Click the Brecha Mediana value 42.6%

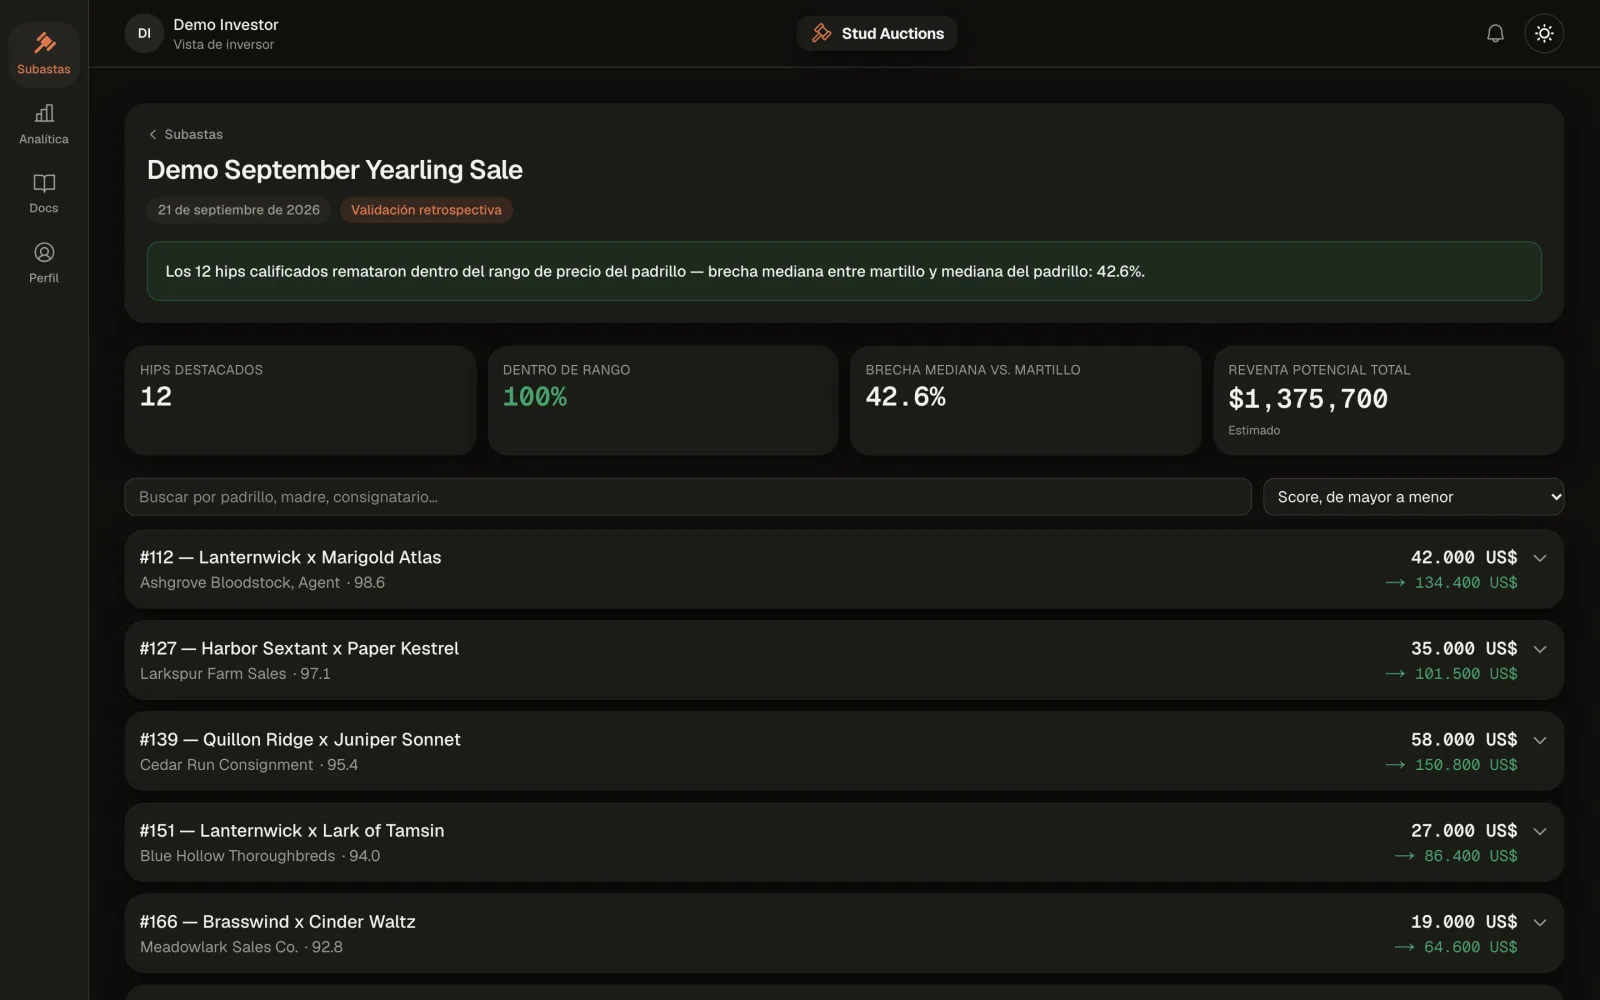[905, 397]
